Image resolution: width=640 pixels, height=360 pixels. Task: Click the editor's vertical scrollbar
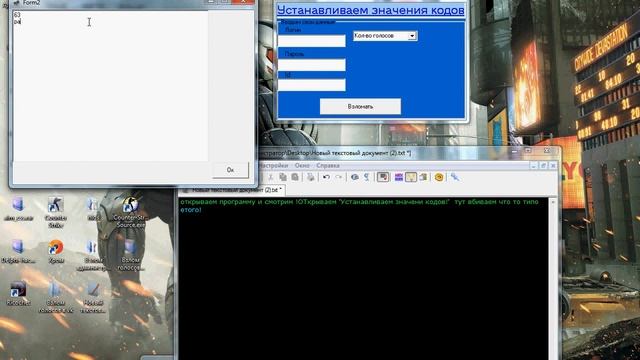click(x=553, y=279)
